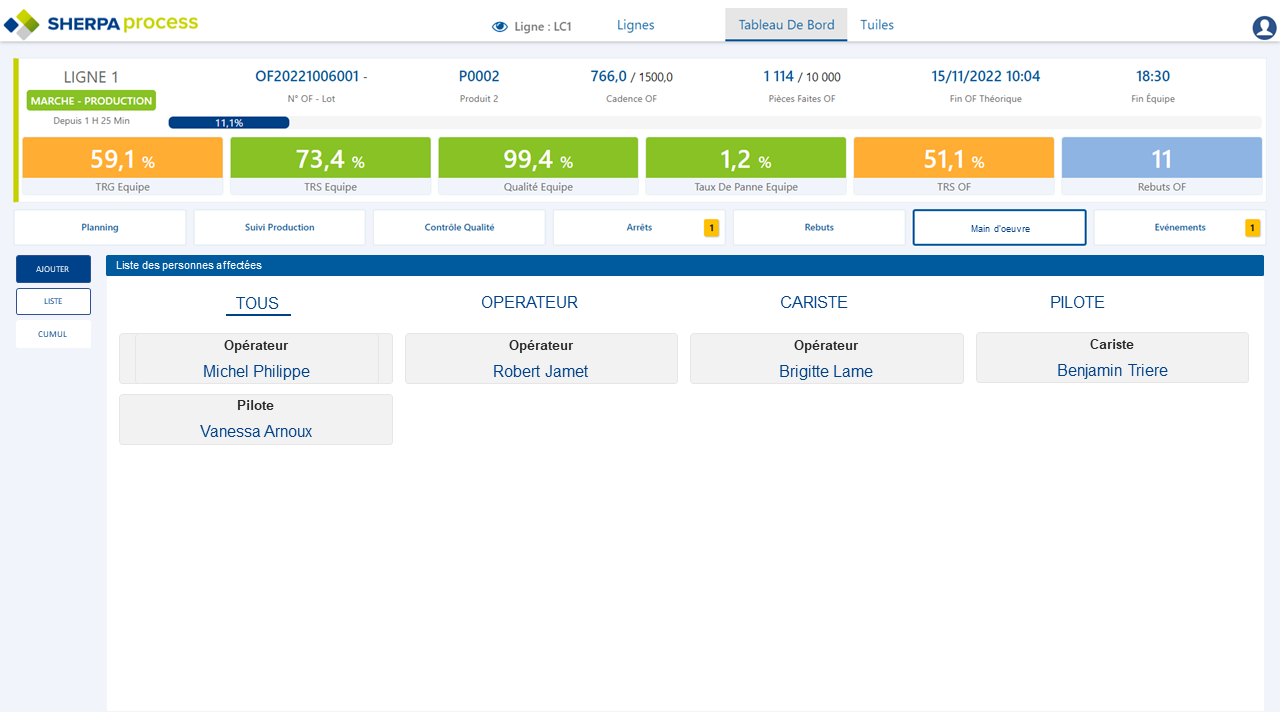This screenshot has height=720, width=1280.
Task: Show the CUMUL view
Action: (53, 334)
